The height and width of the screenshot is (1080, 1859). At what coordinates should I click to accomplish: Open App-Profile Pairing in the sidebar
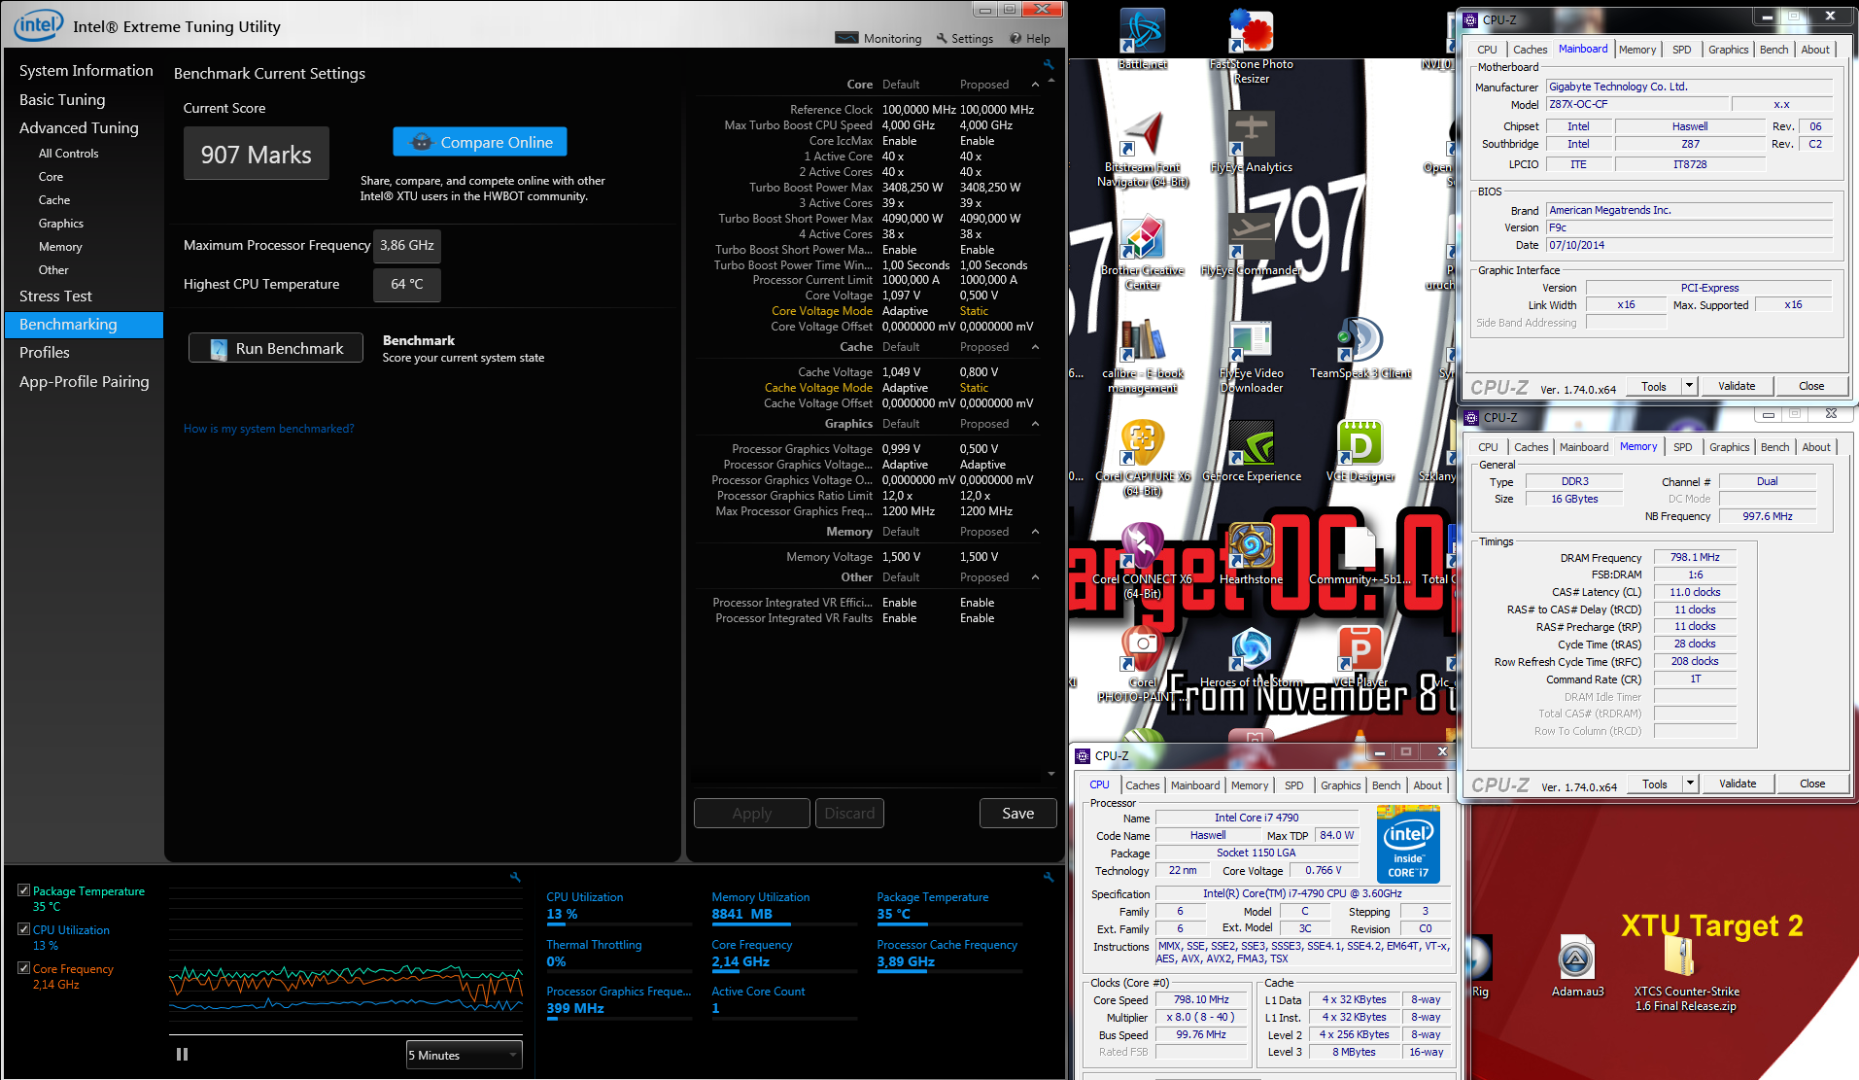pyautogui.click(x=84, y=381)
